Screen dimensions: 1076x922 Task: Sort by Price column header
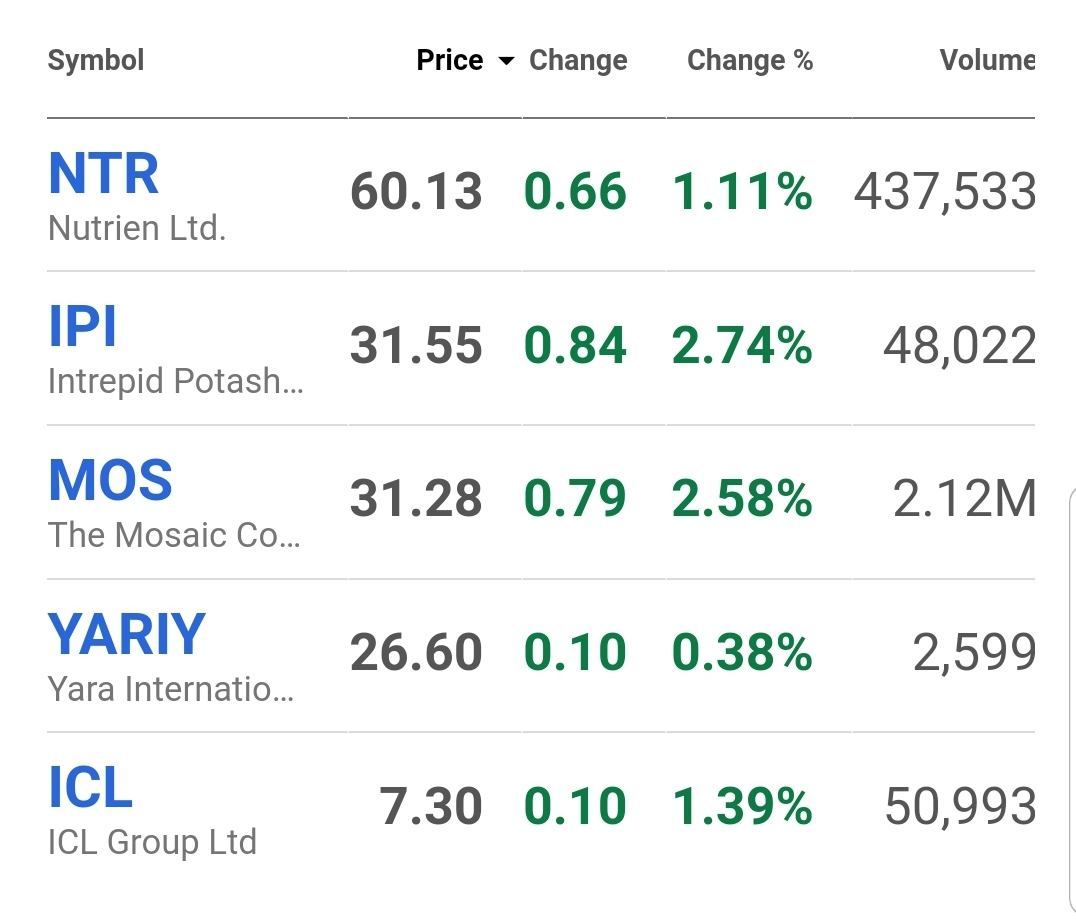tap(450, 60)
